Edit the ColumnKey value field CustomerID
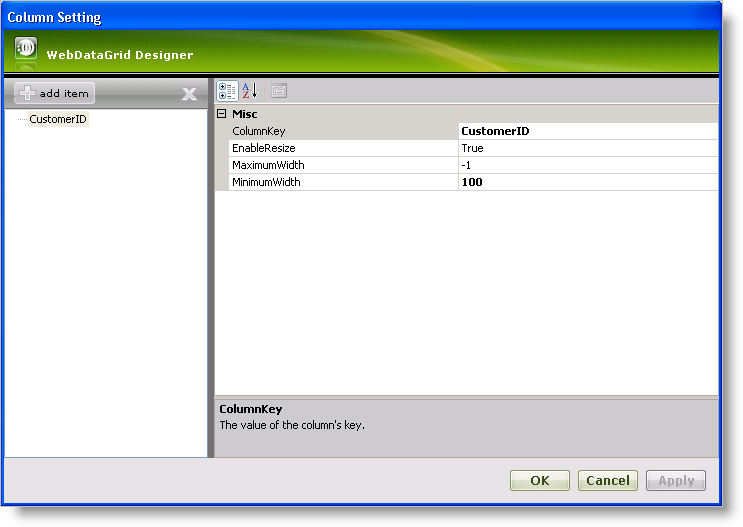 tap(587, 131)
